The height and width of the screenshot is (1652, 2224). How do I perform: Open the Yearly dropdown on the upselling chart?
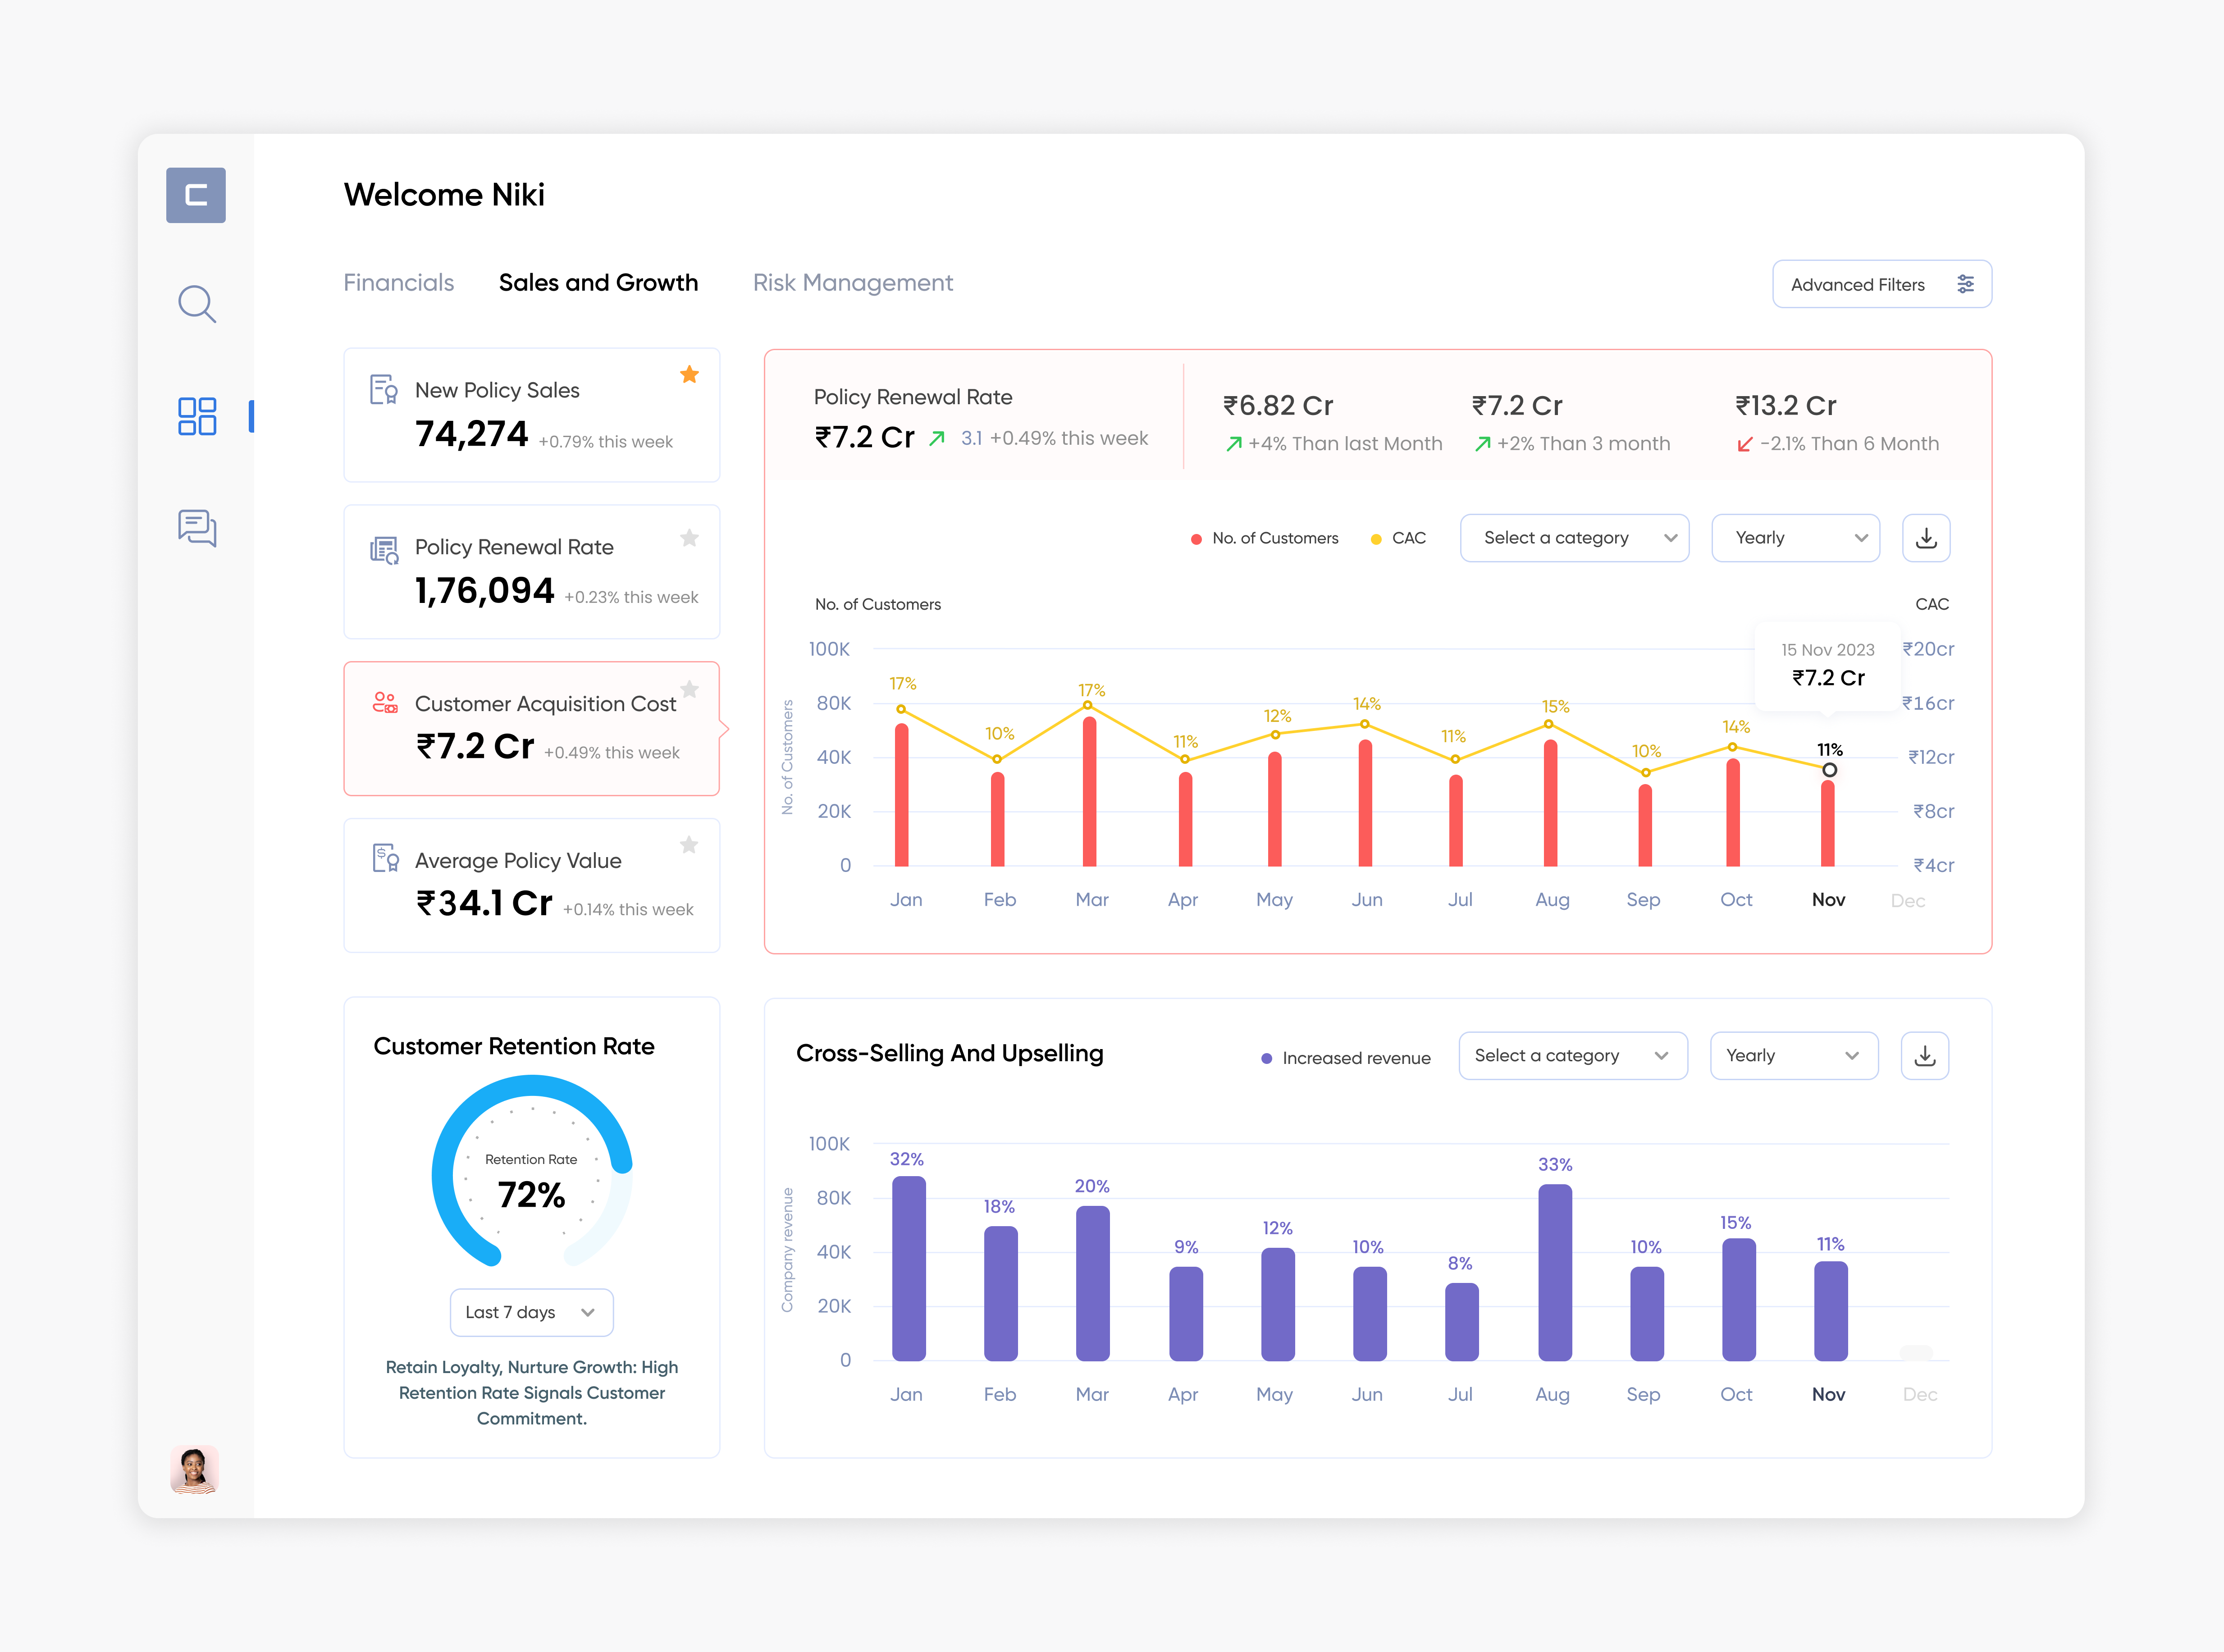[1794, 1055]
